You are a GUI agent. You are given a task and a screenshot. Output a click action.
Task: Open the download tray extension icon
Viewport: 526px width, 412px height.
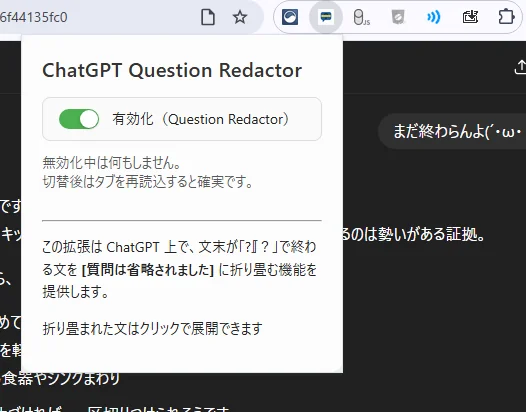point(470,17)
